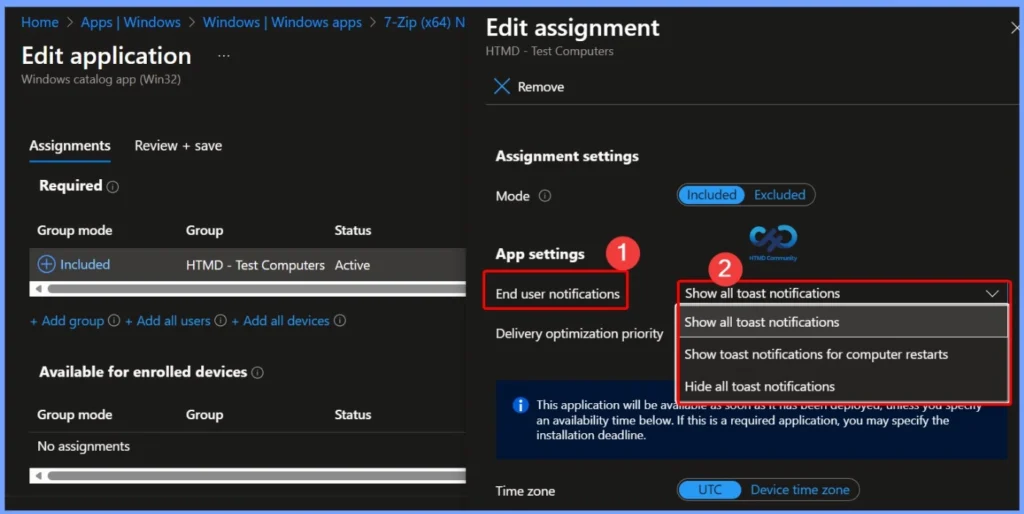Click left arrow of Required table scrollbar
This screenshot has height=514, width=1024.
[39, 289]
